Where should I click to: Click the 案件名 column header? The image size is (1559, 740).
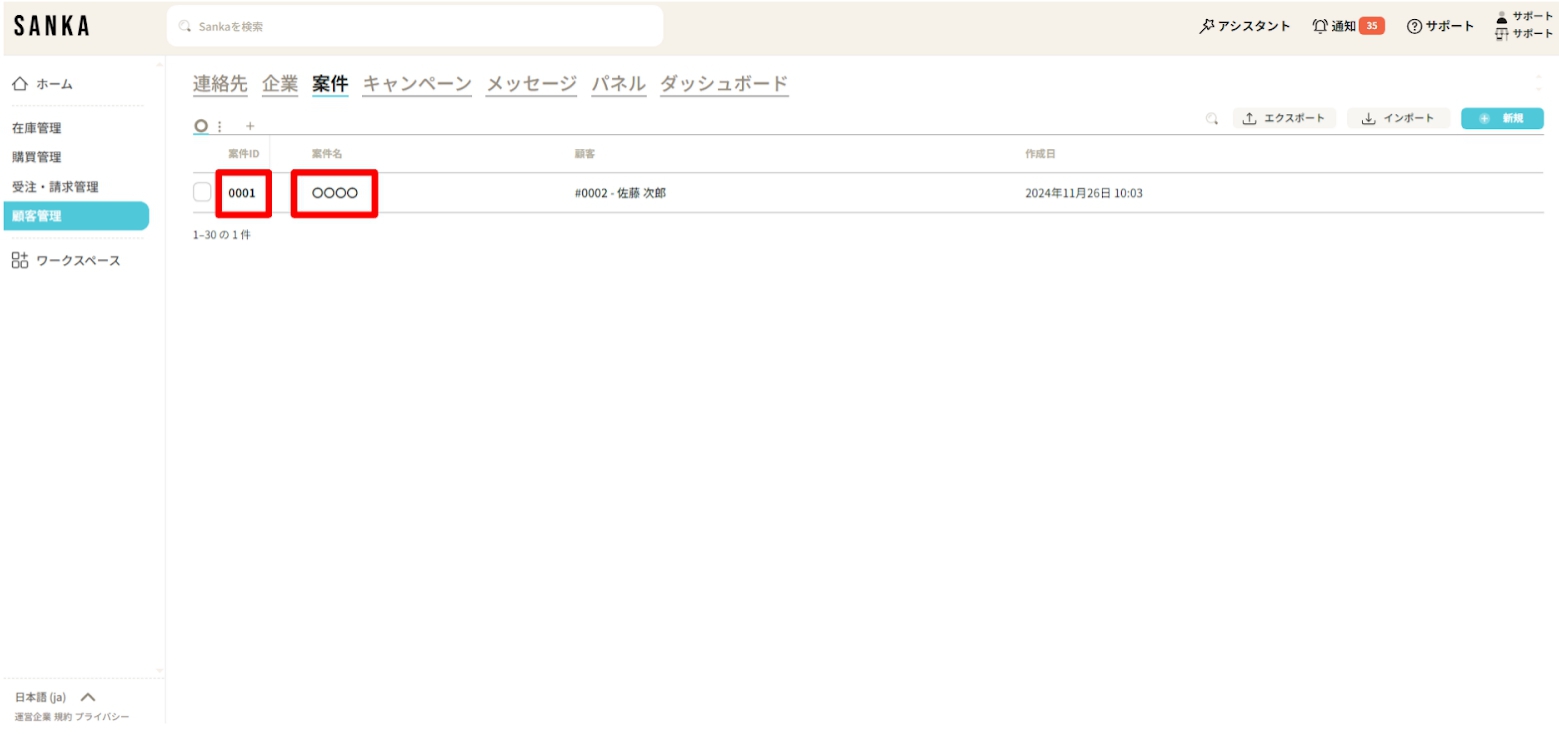tap(327, 154)
